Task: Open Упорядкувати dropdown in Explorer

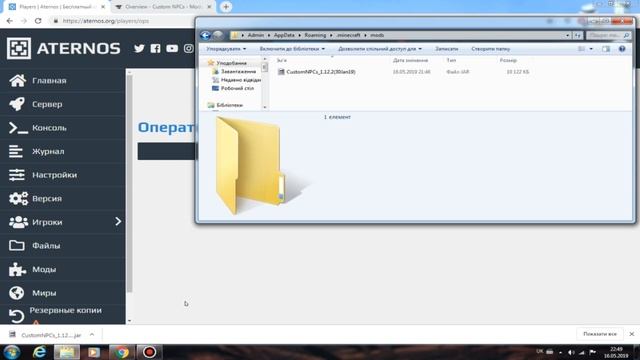Action: [x=226, y=49]
